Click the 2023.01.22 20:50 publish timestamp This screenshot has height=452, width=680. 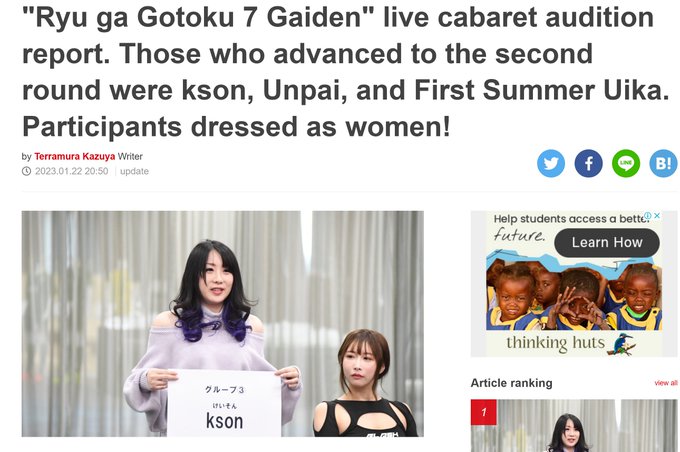pos(72,171)
